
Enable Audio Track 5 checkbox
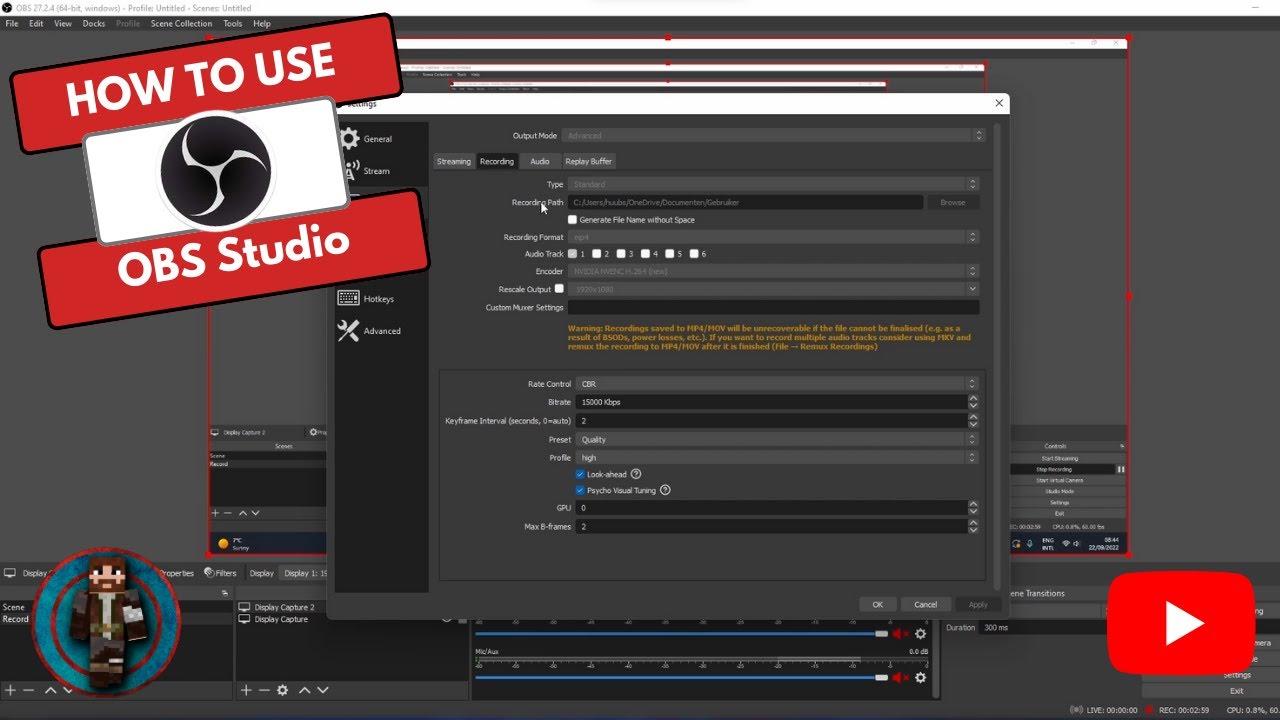669,254
